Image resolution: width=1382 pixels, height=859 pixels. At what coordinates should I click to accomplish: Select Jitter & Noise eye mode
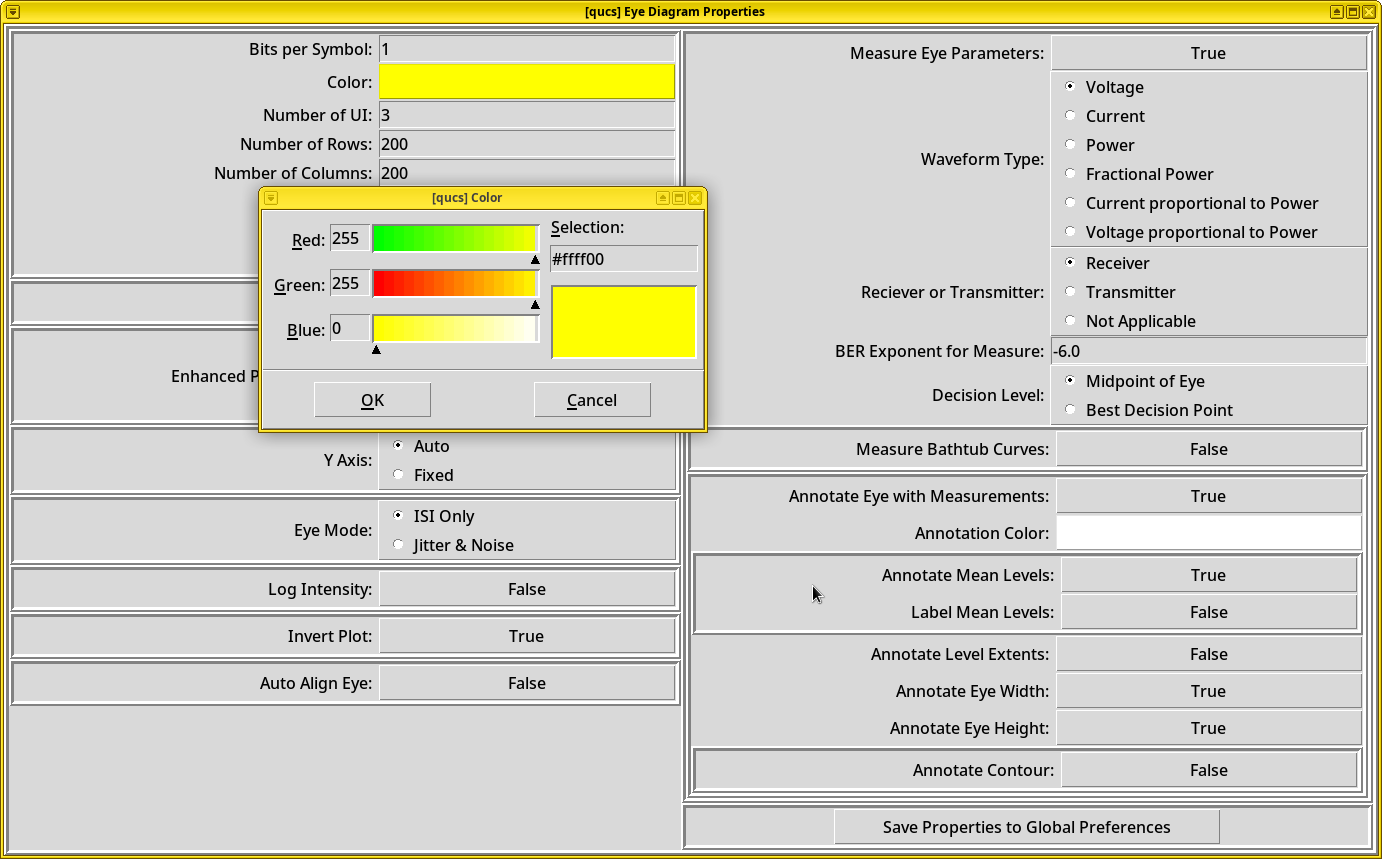click(399, 545)
